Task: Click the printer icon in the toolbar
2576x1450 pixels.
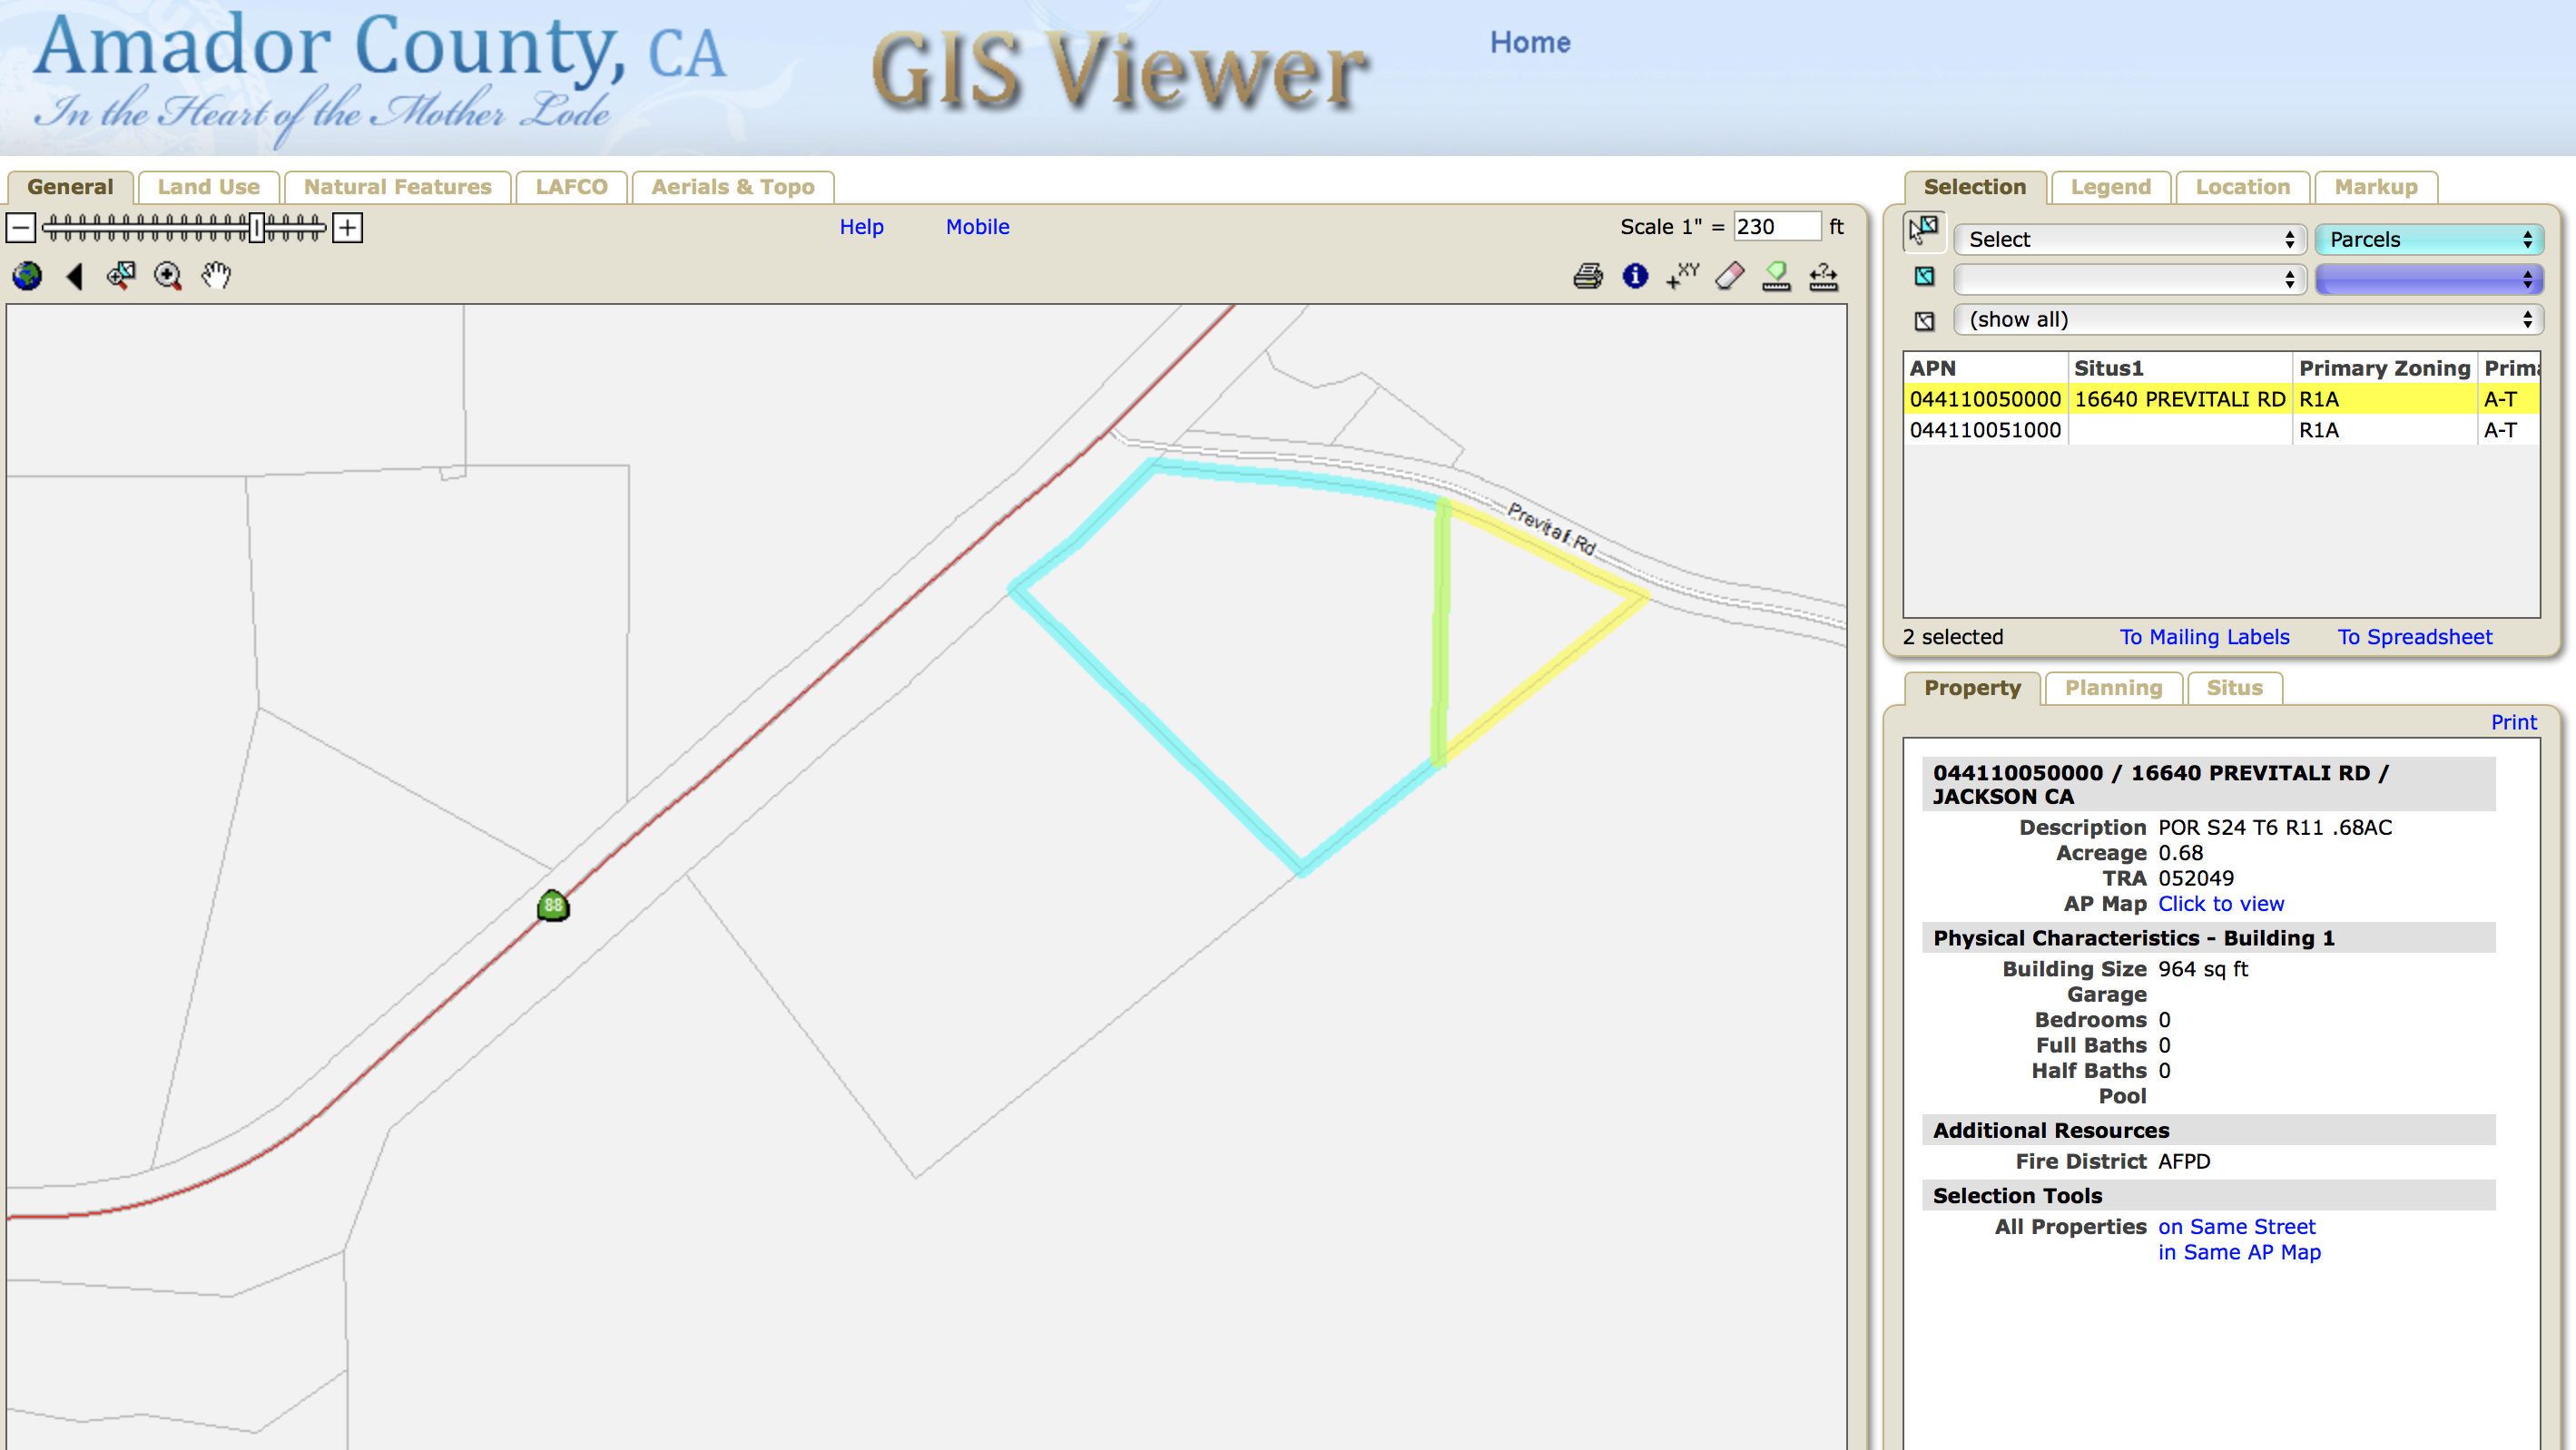Action: [1587, 276]
